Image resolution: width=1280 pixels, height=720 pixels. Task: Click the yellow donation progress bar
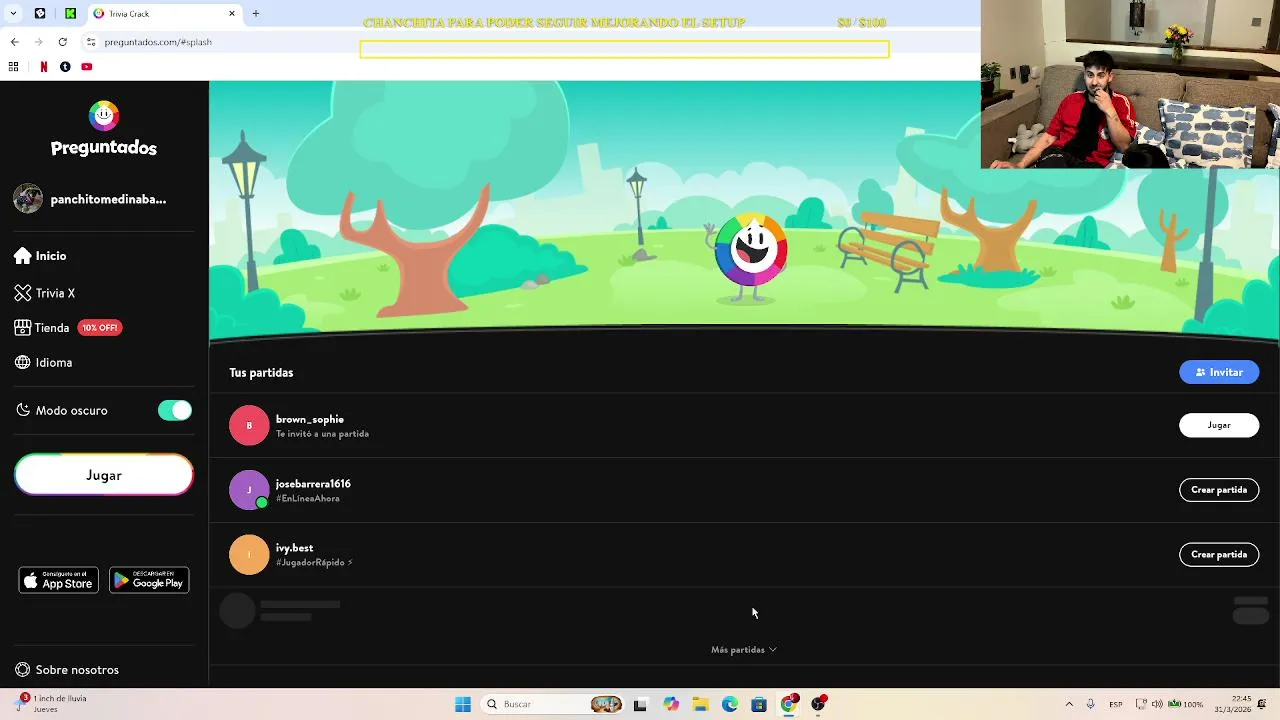[x=624, y=49]
